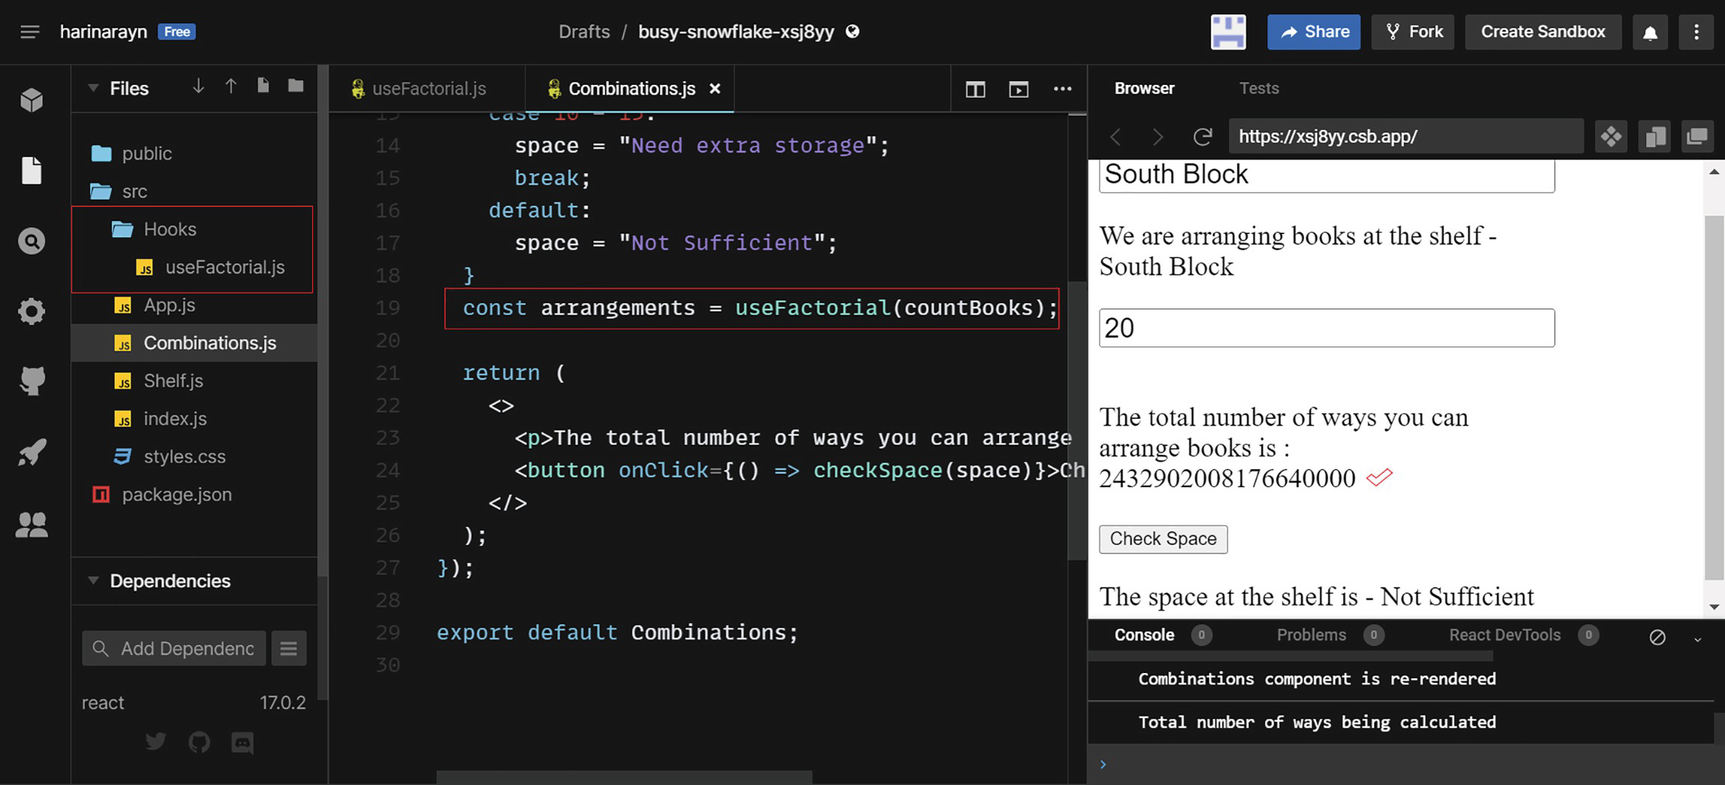
Task: Open the notifications bell
Action: [1650, 32]
